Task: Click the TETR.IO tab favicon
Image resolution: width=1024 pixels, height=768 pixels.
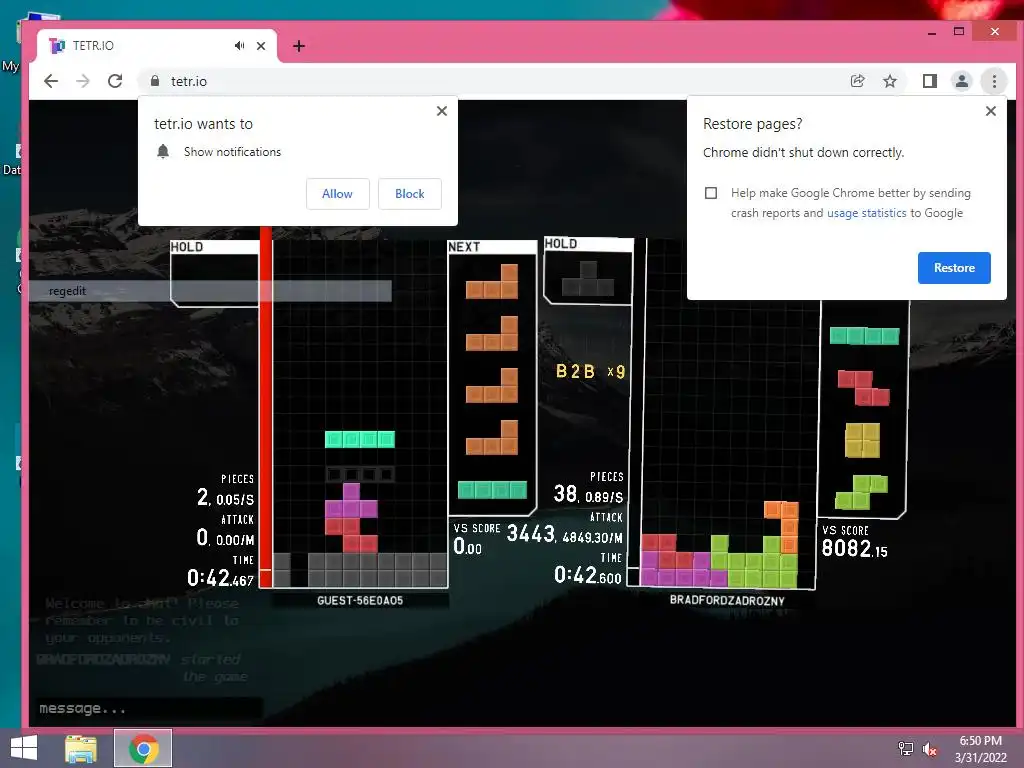Action: [57, 46]
